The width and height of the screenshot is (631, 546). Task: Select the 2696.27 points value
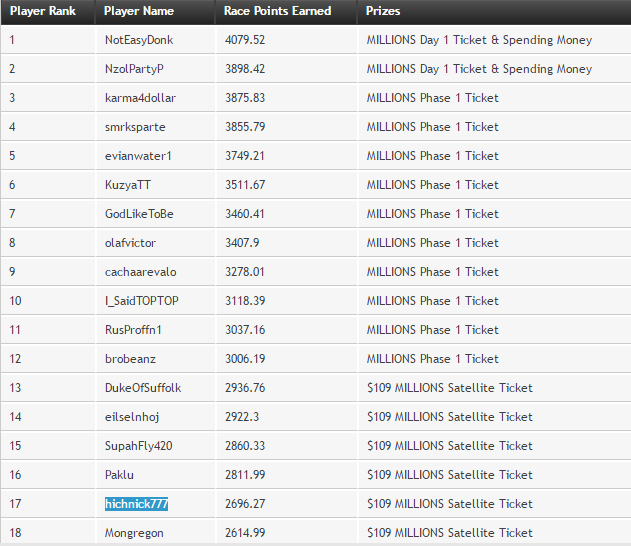[x=244, y=504]
